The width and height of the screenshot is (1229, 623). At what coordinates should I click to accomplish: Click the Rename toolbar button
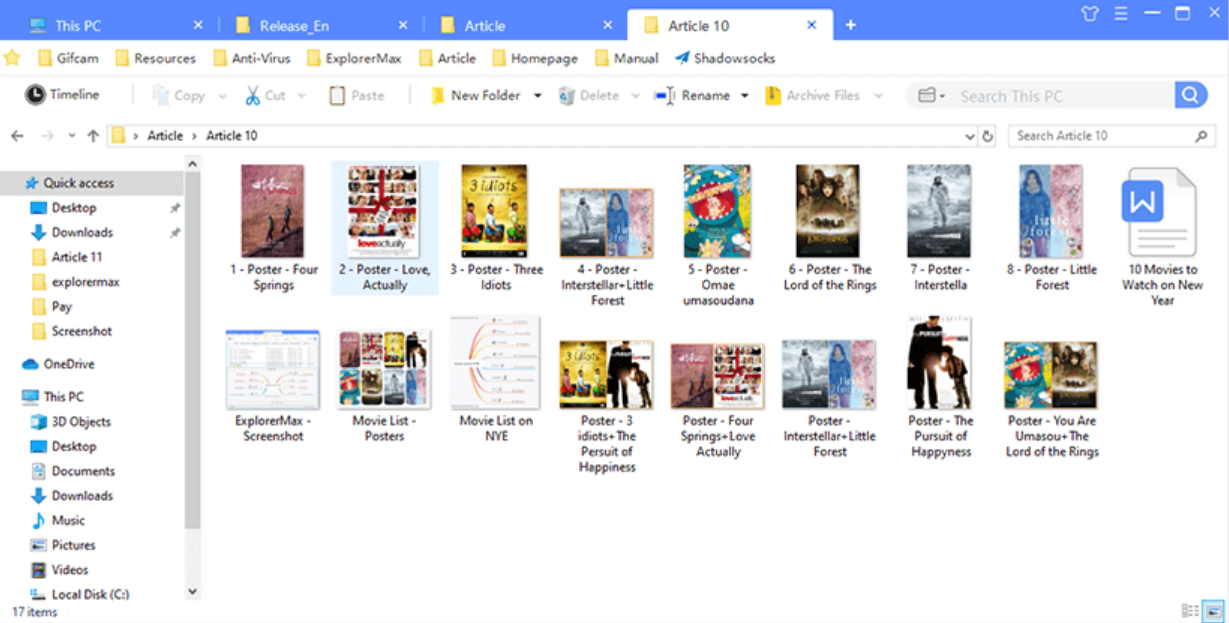pyautogui.click(x=692, y=95)
